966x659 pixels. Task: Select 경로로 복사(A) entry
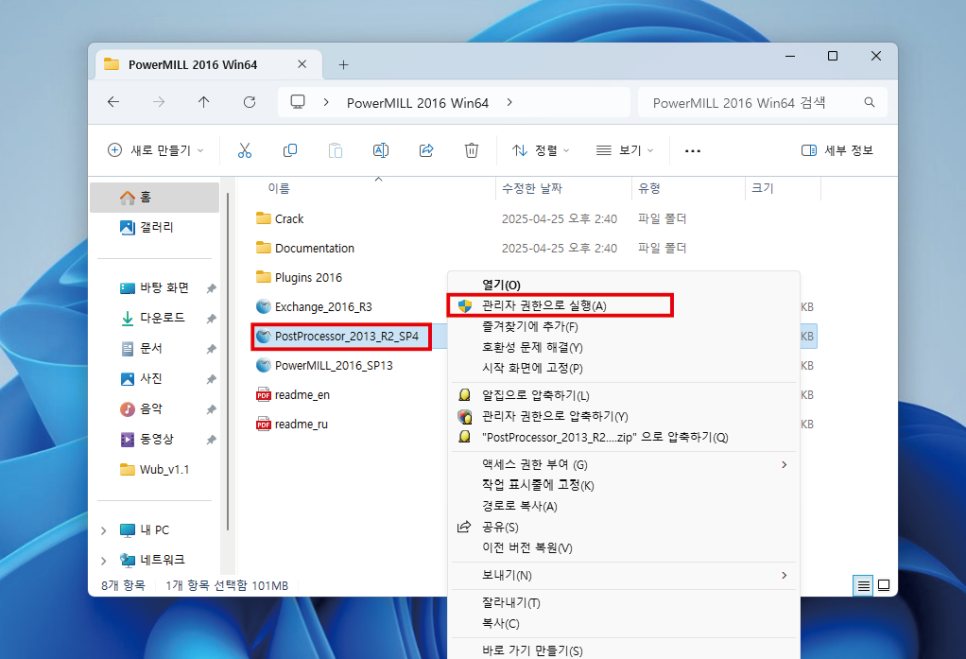coord(625,506)
